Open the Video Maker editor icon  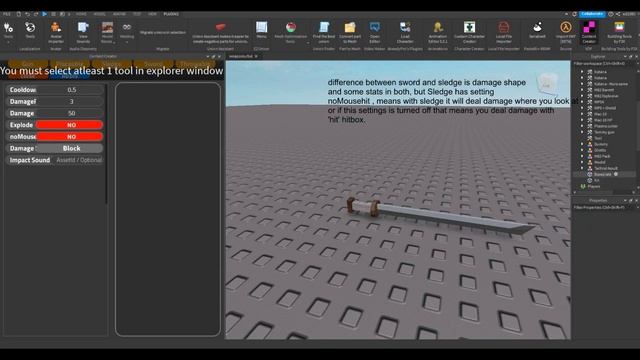click(x=375, y=27)
